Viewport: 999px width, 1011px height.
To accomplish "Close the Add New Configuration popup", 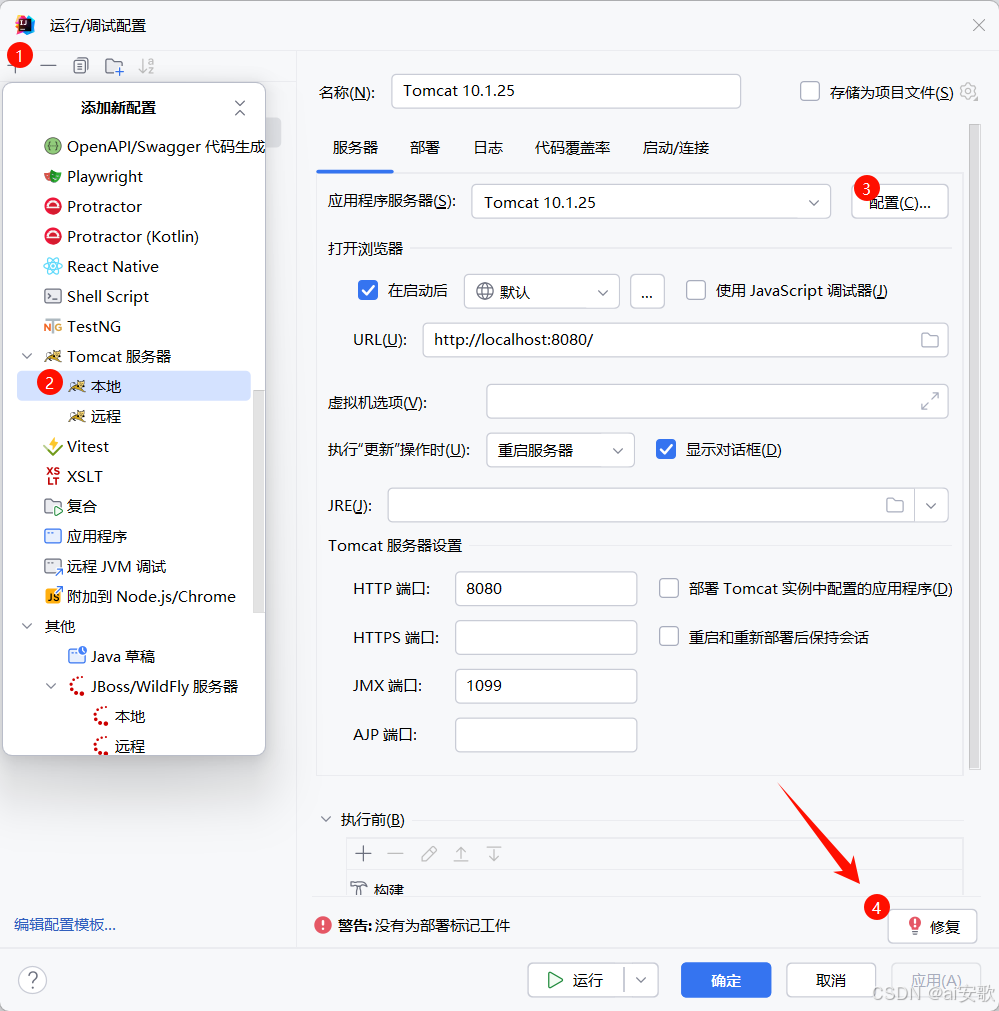I will (x=240, y=108).
